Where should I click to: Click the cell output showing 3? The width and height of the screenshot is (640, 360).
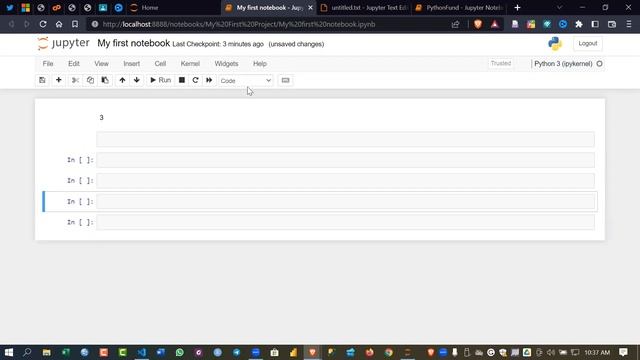coord(102,118)
